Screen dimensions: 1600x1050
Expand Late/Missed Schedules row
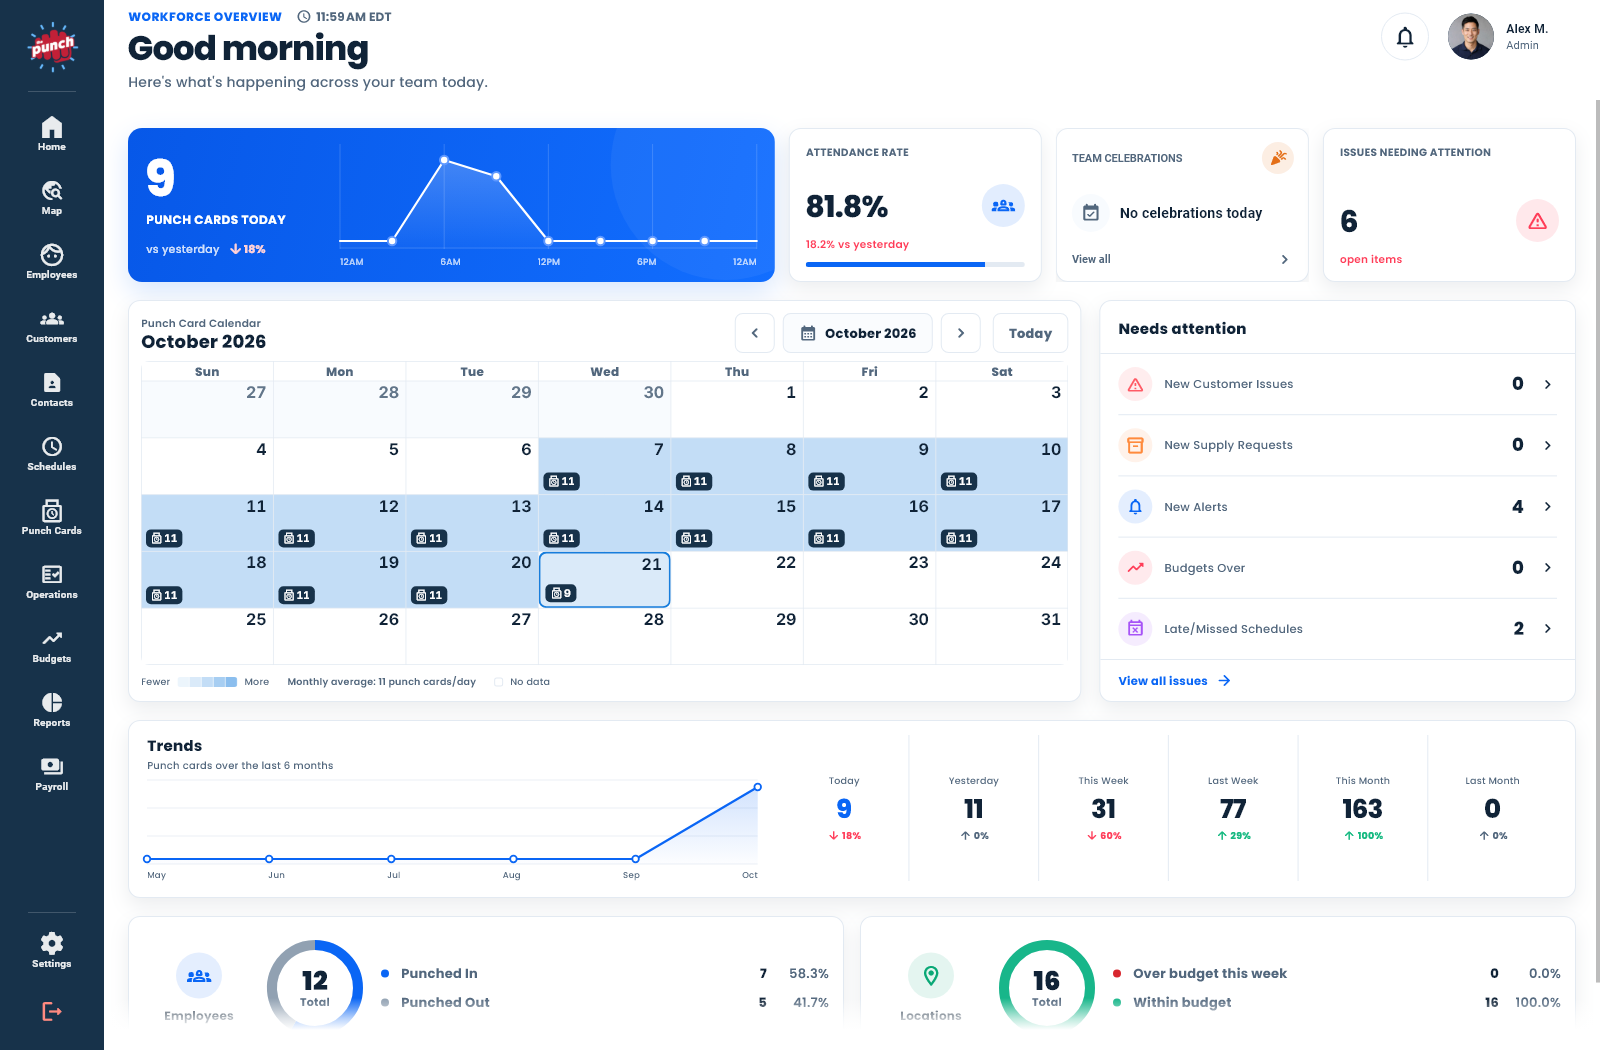1337,629
